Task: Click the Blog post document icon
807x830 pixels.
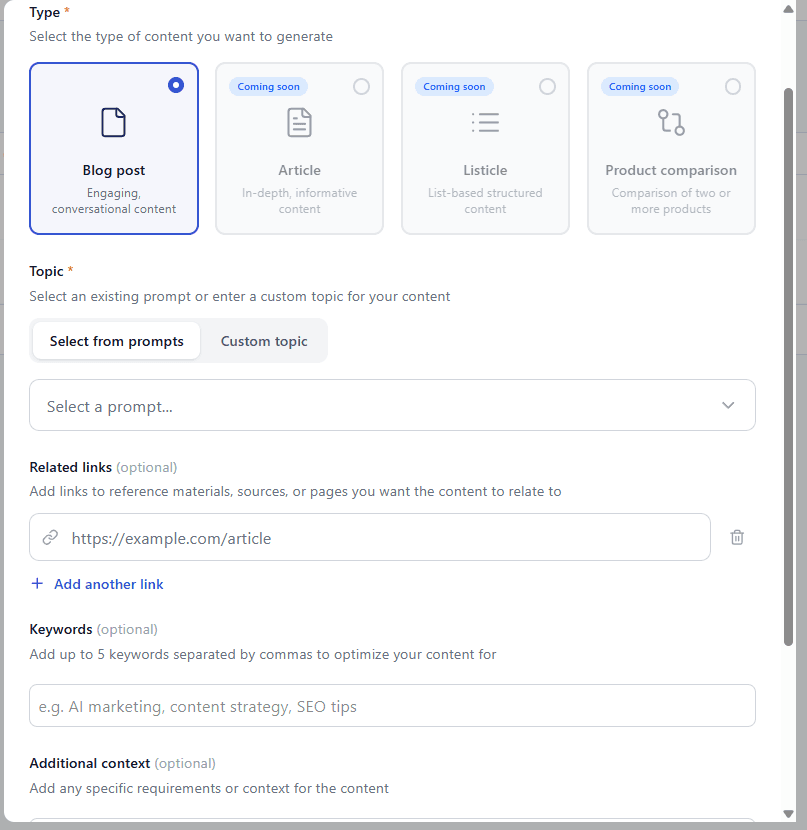Action: coord(113,122)
